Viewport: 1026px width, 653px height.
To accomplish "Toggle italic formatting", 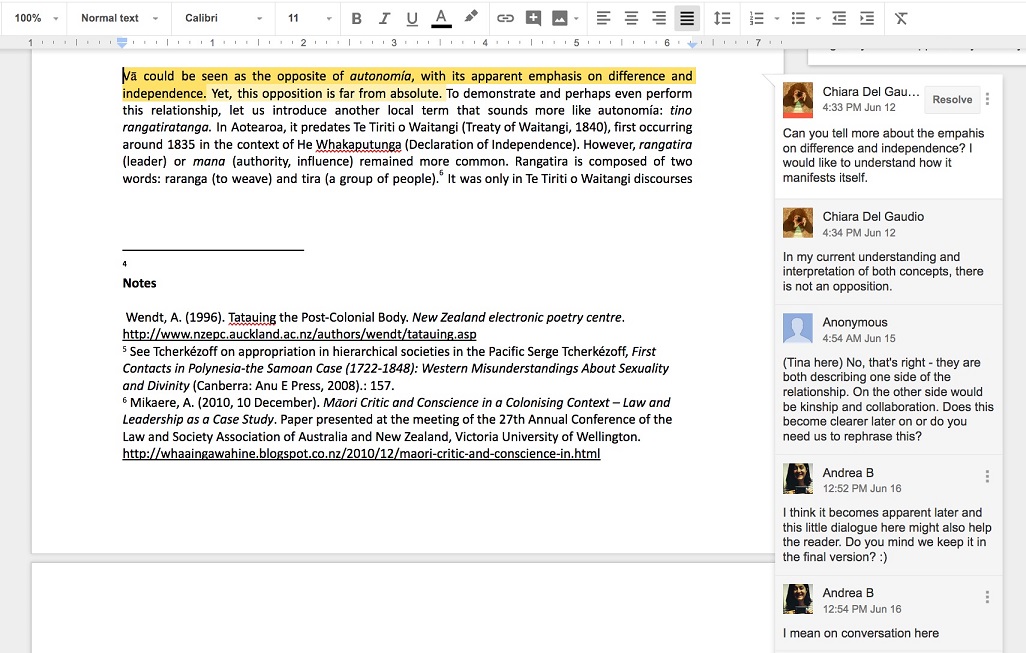I will (384, 18).
